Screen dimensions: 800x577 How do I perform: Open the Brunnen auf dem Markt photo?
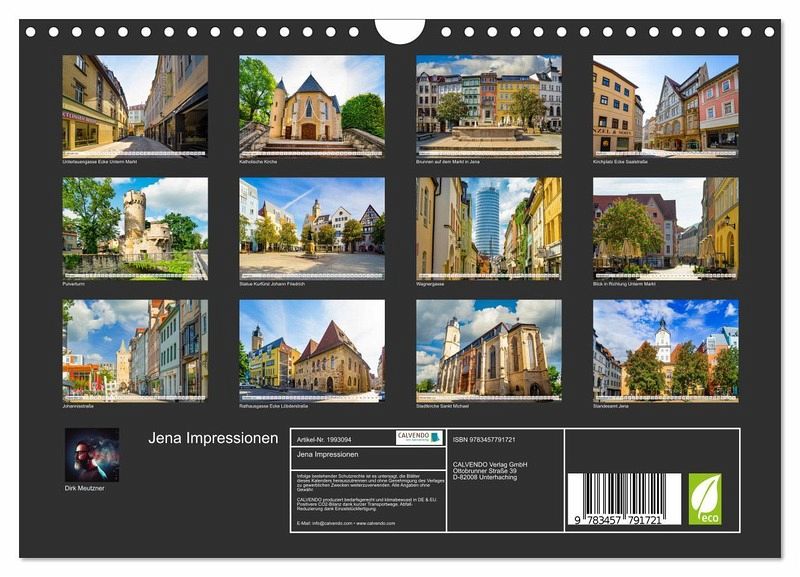pos(489,106)
